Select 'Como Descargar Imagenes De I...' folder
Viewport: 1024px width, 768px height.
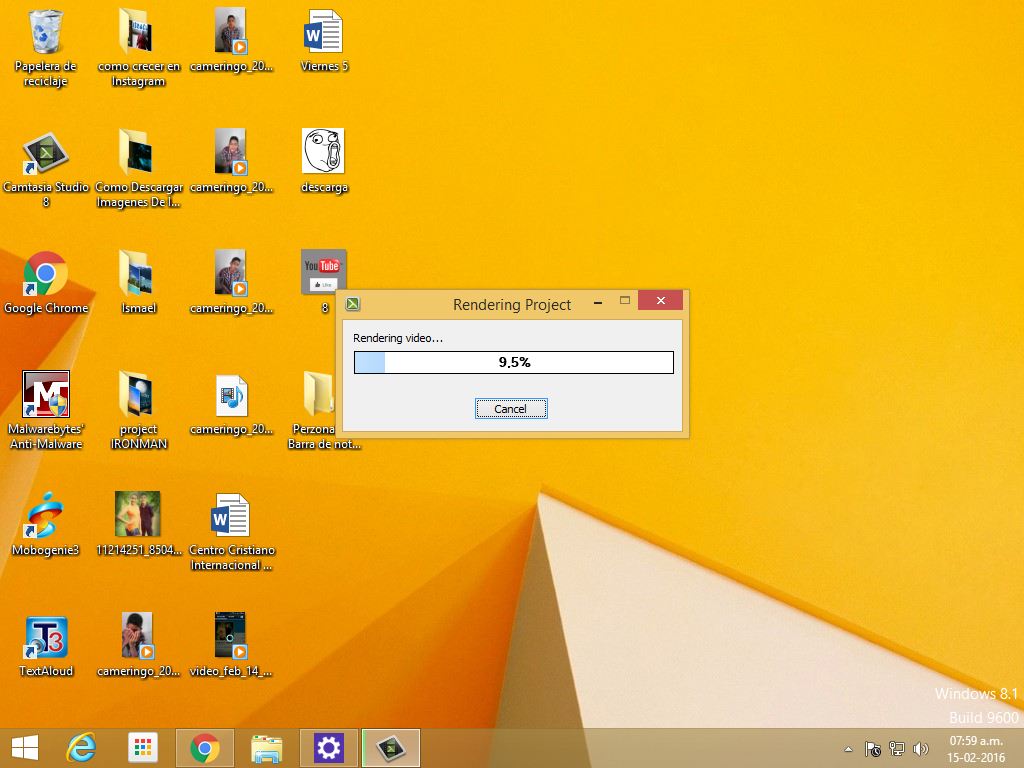point(138,169)
